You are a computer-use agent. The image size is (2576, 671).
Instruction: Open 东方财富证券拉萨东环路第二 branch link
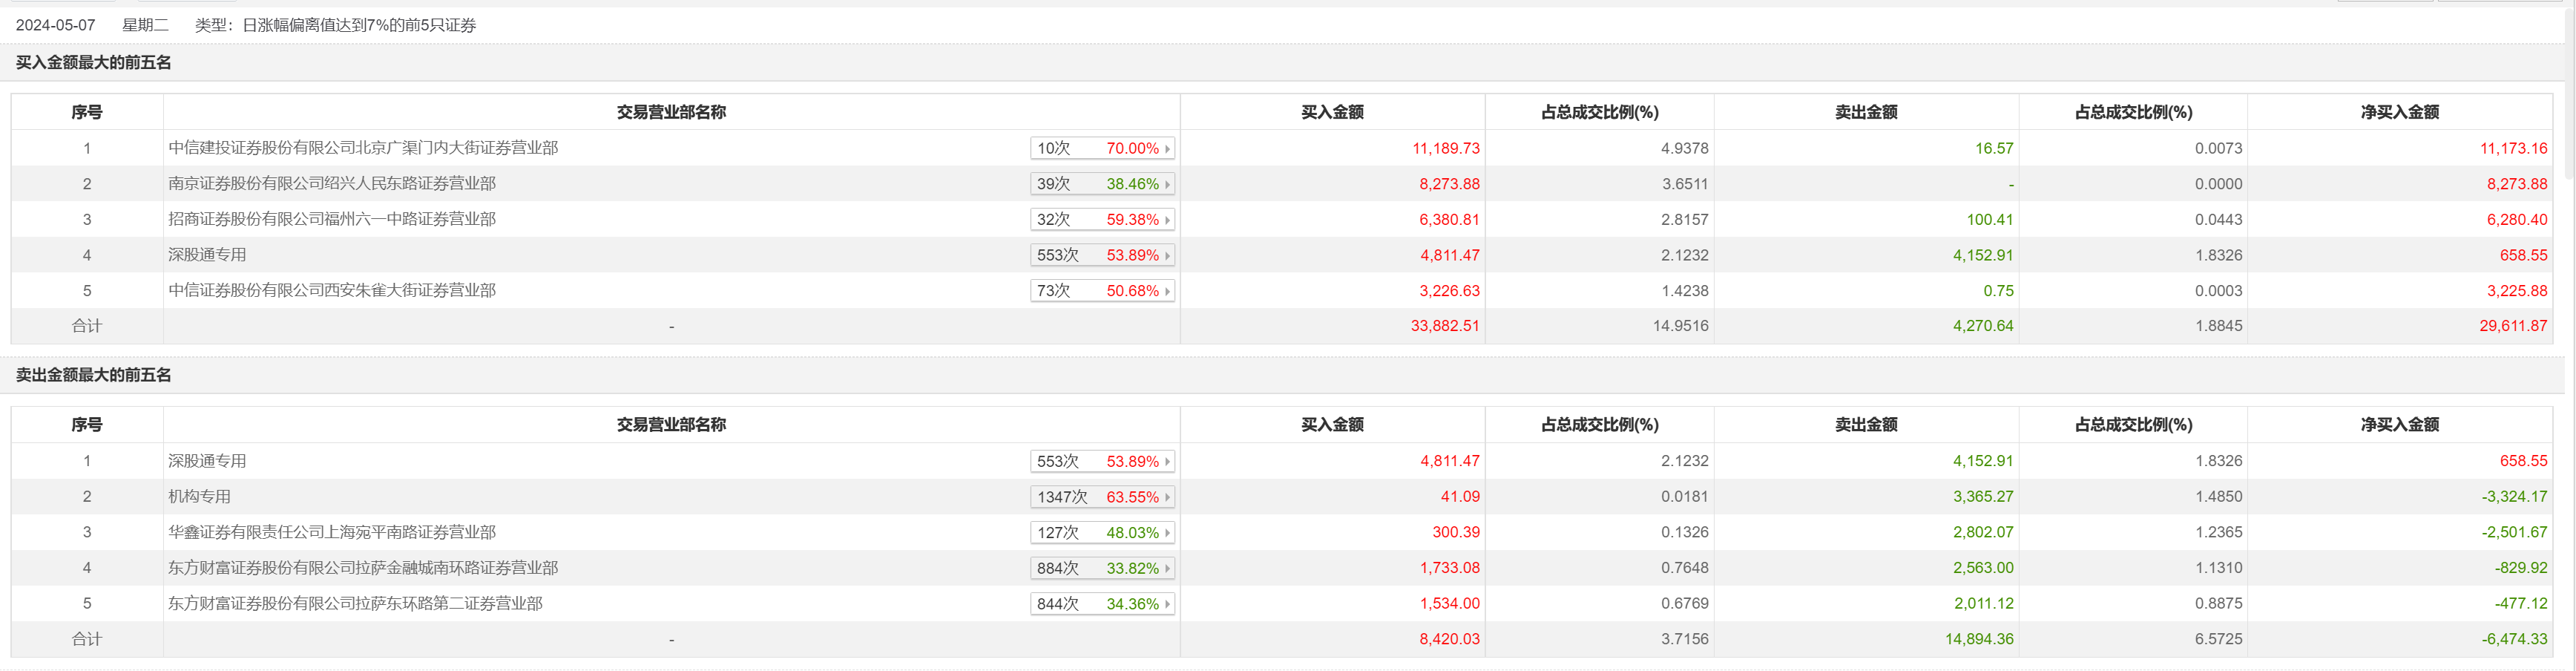click(x=355, y=604)
